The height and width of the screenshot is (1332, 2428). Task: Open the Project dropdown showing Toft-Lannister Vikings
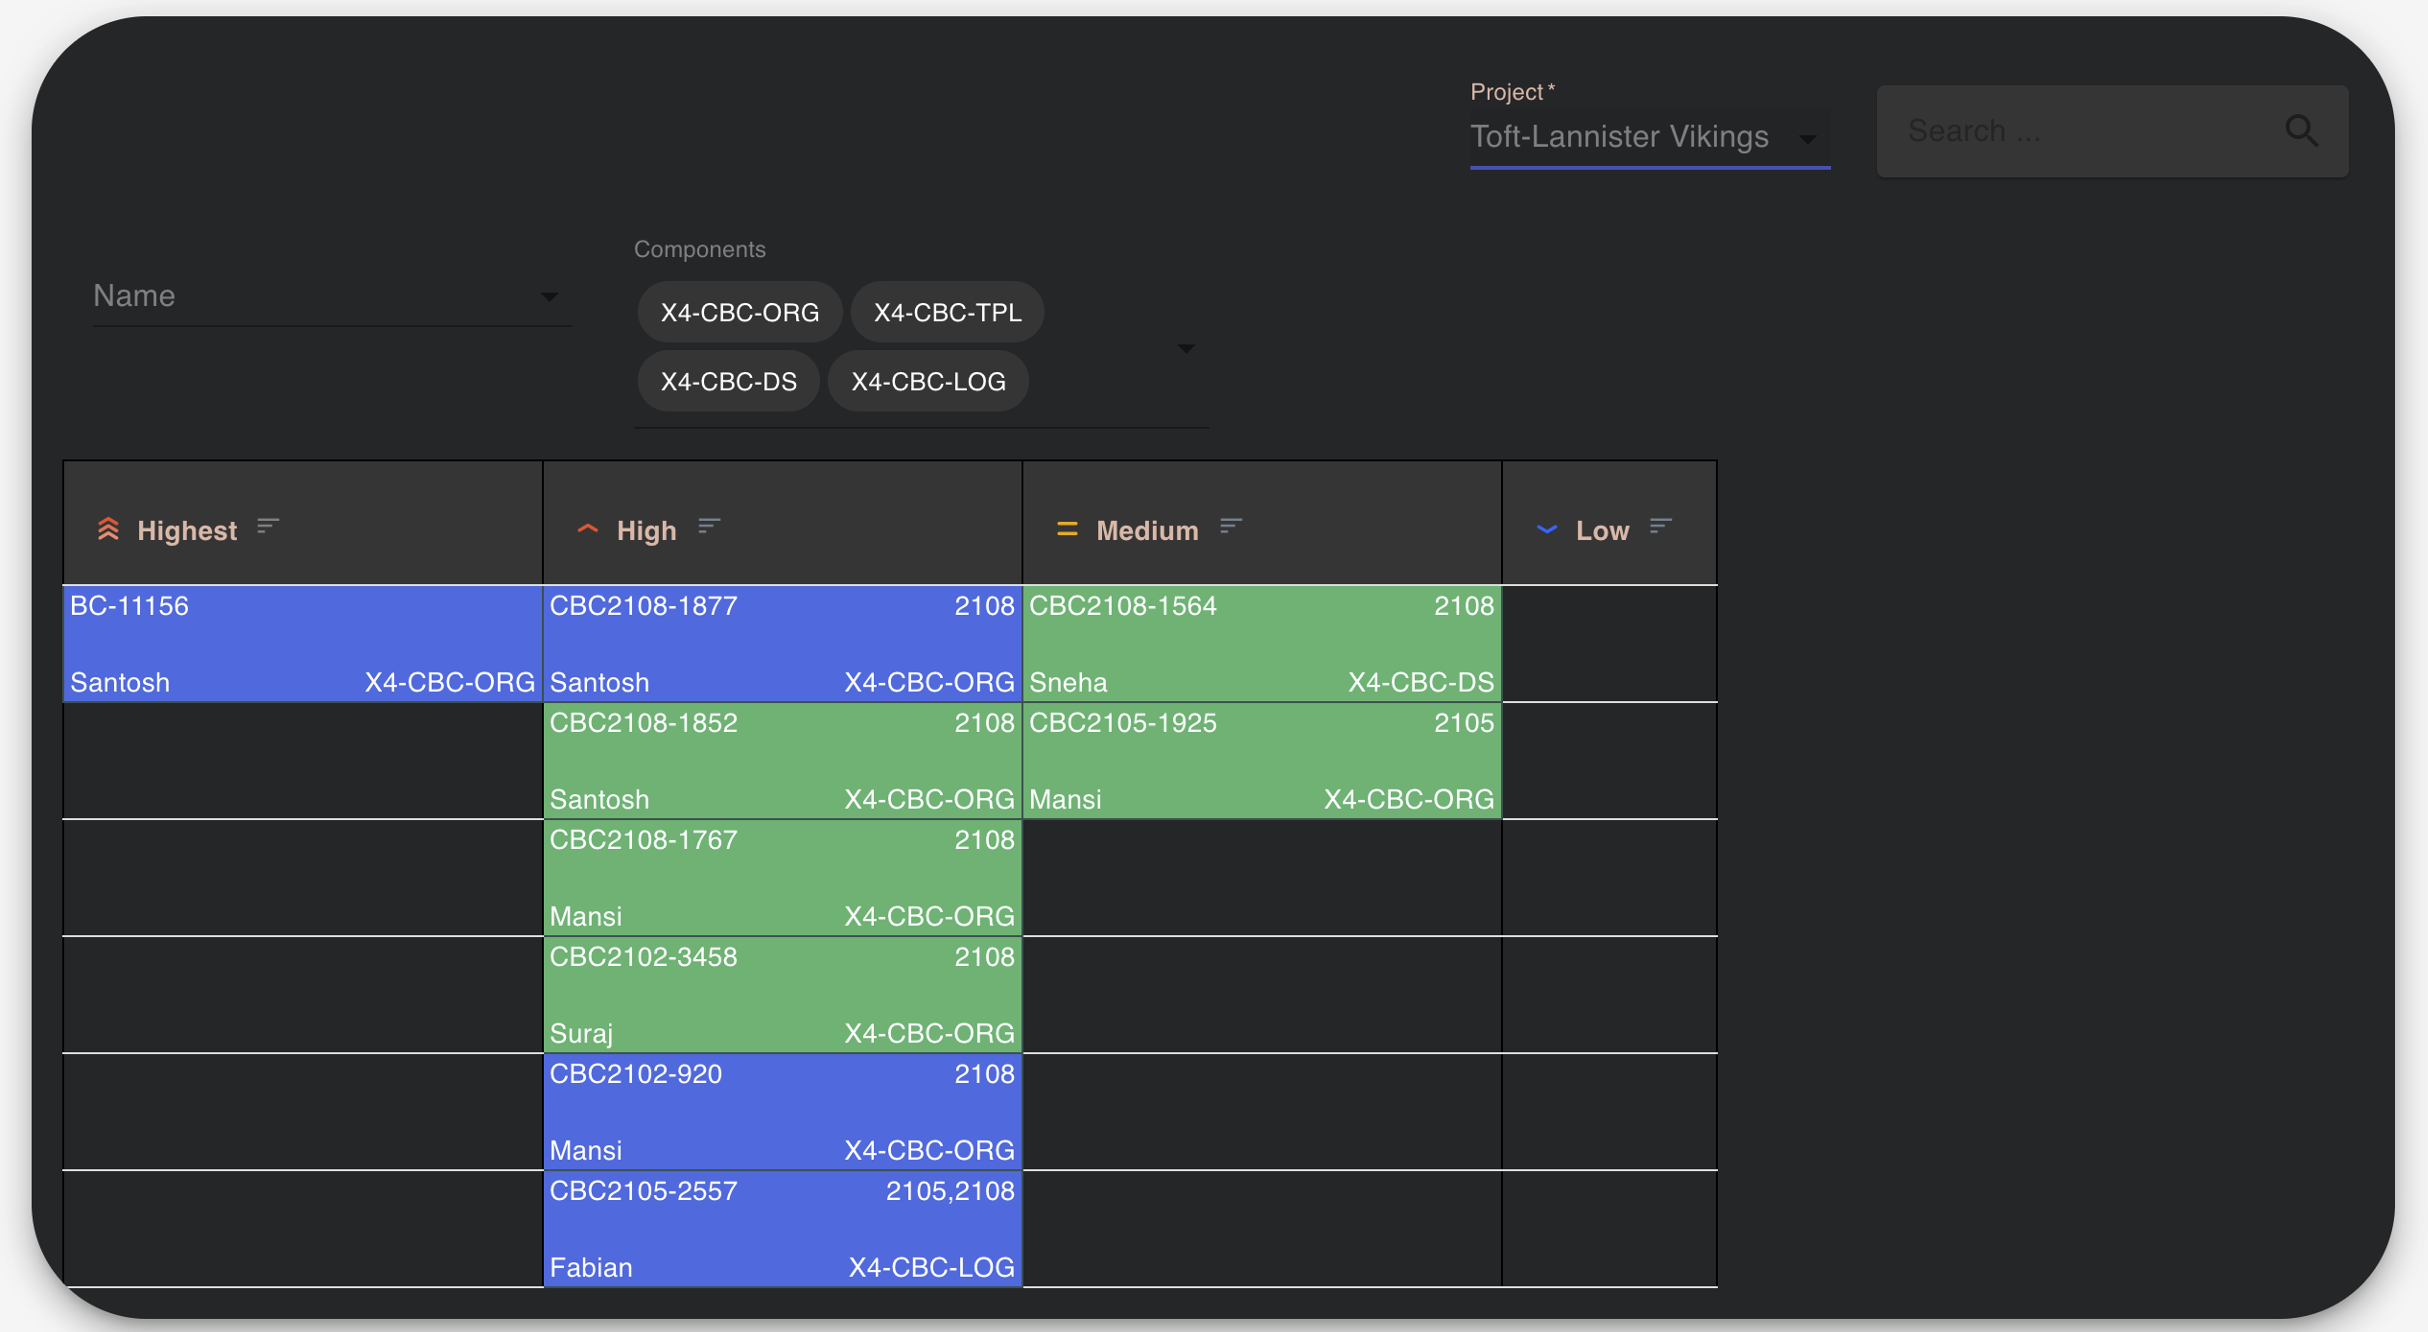pos(1807,139)
